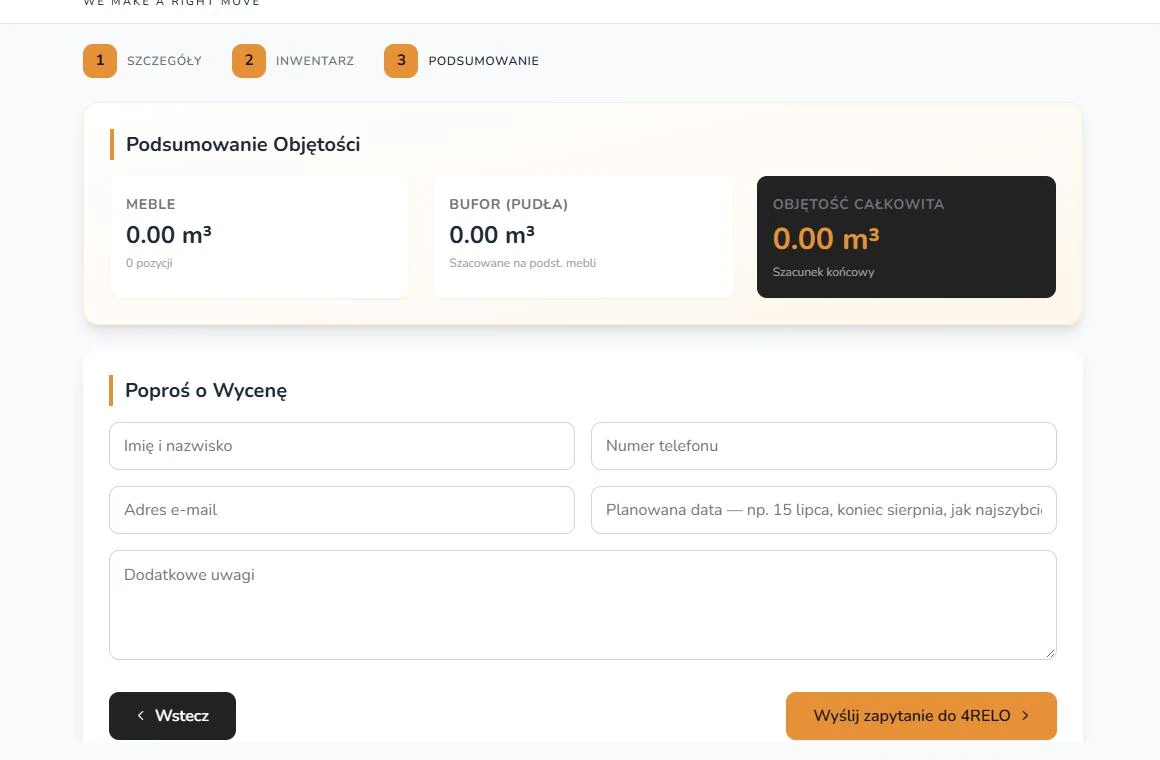Image resolution: width=1160 pixels, height=760 pixels.
Task: Click the Podsumowanie Objętości heading
Action: [x=243, y=144]
